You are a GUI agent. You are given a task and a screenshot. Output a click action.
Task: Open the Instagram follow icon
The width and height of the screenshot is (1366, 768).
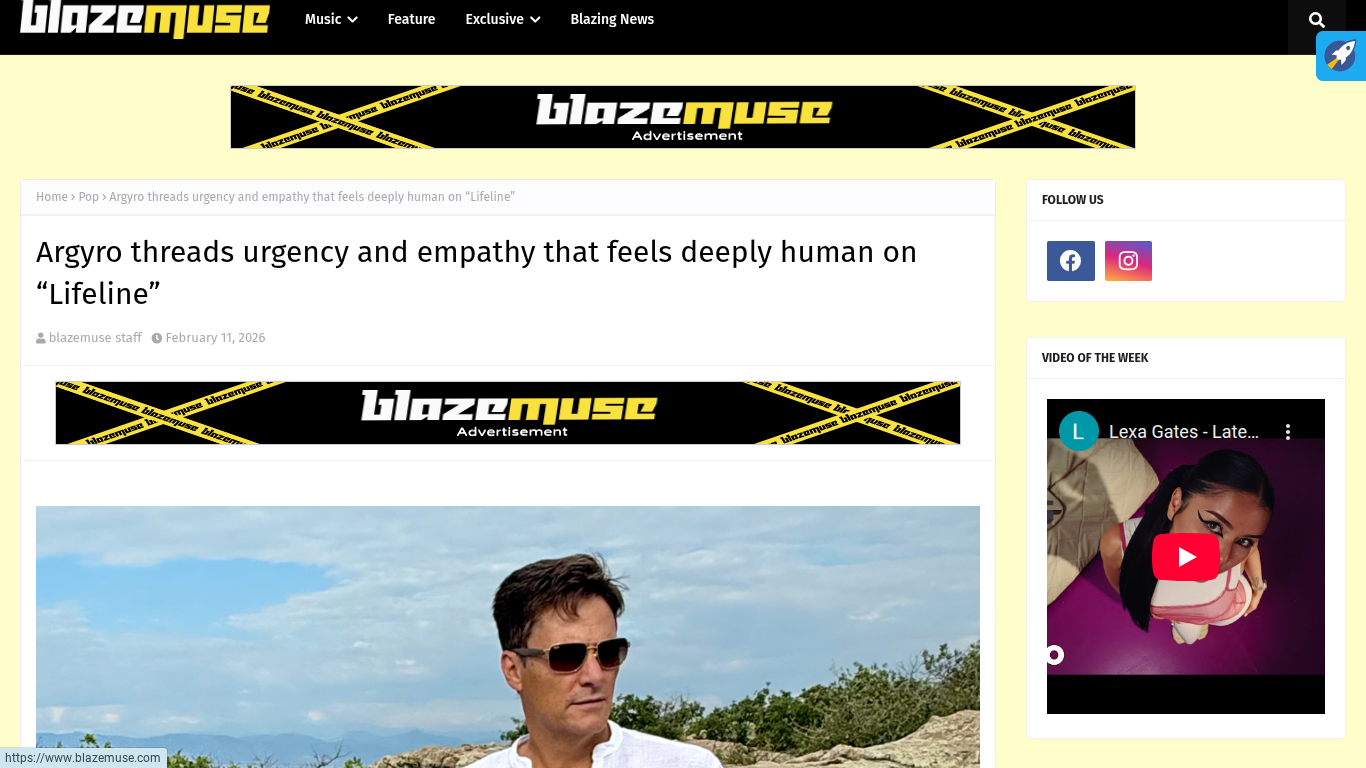point(1128,261)
